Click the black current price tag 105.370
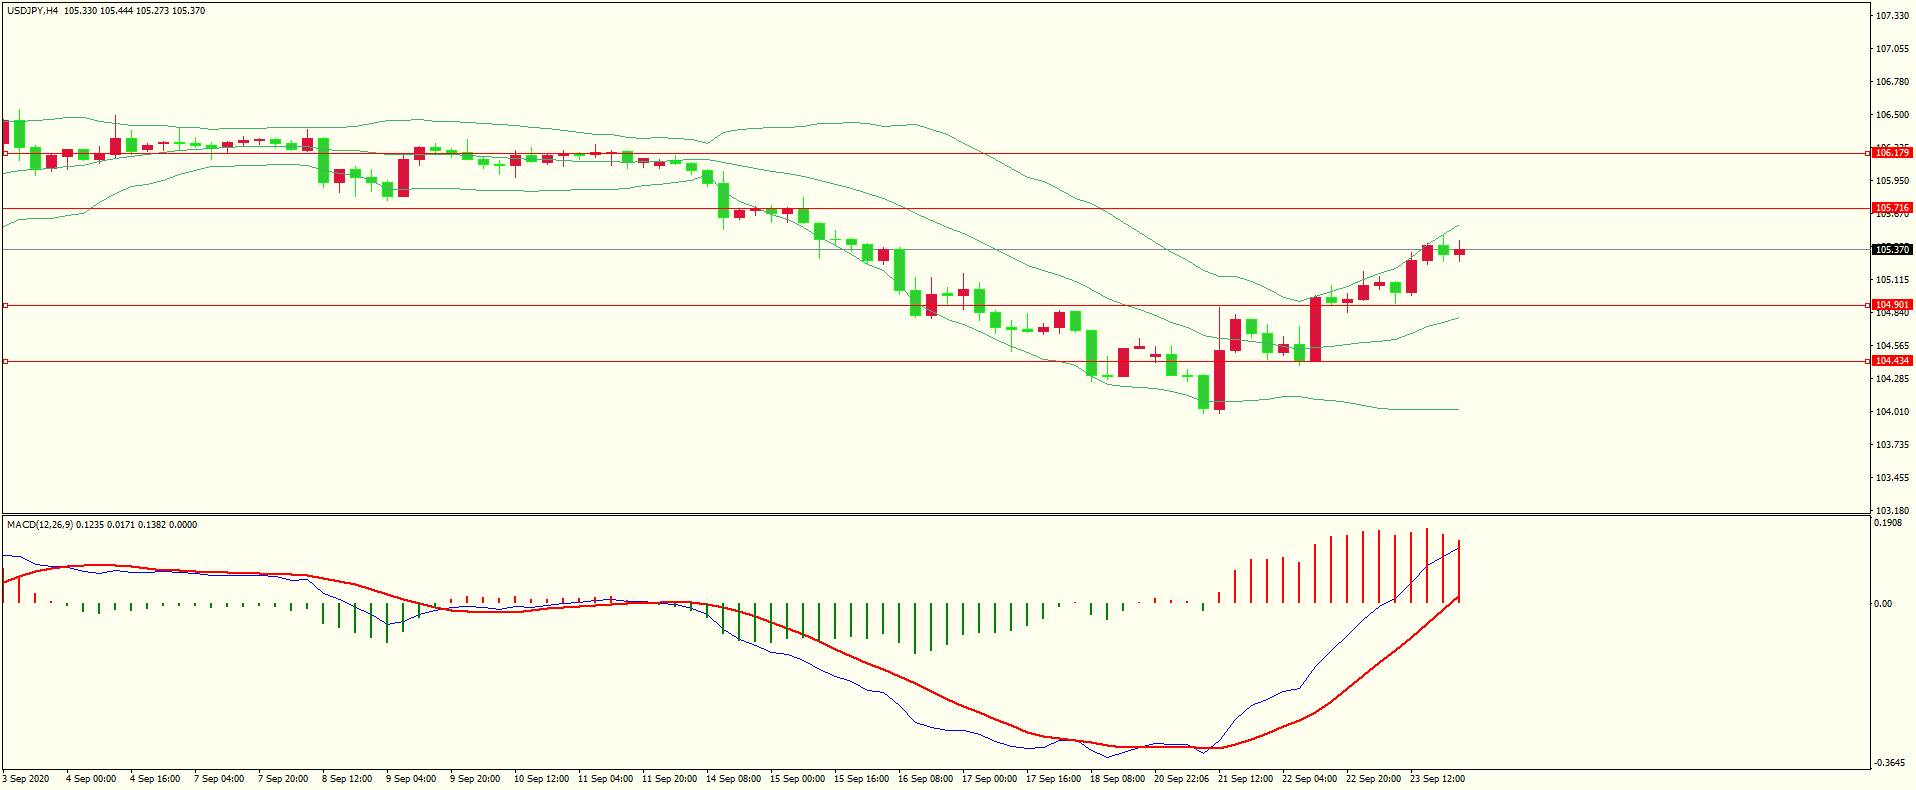 [x=1892, y=250]
